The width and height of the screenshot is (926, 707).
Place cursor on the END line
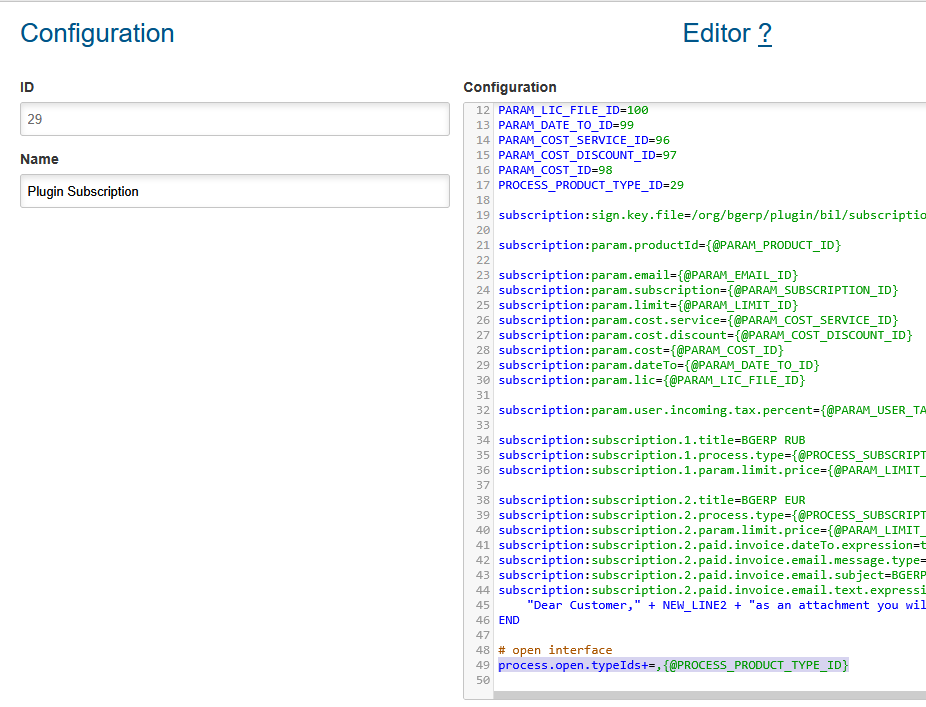coord(509,620)
